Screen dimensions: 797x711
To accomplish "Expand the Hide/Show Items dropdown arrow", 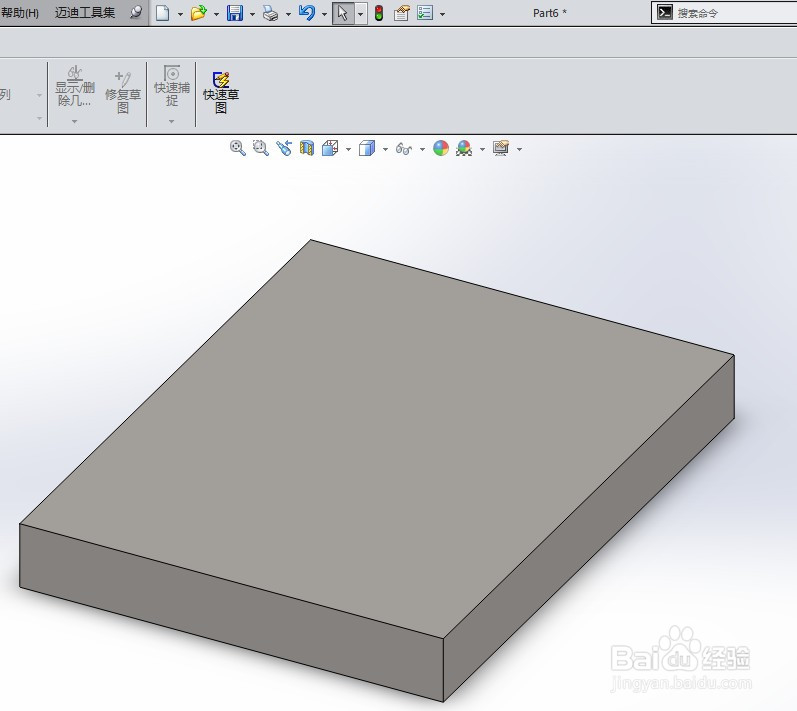I will coord(422,149).
